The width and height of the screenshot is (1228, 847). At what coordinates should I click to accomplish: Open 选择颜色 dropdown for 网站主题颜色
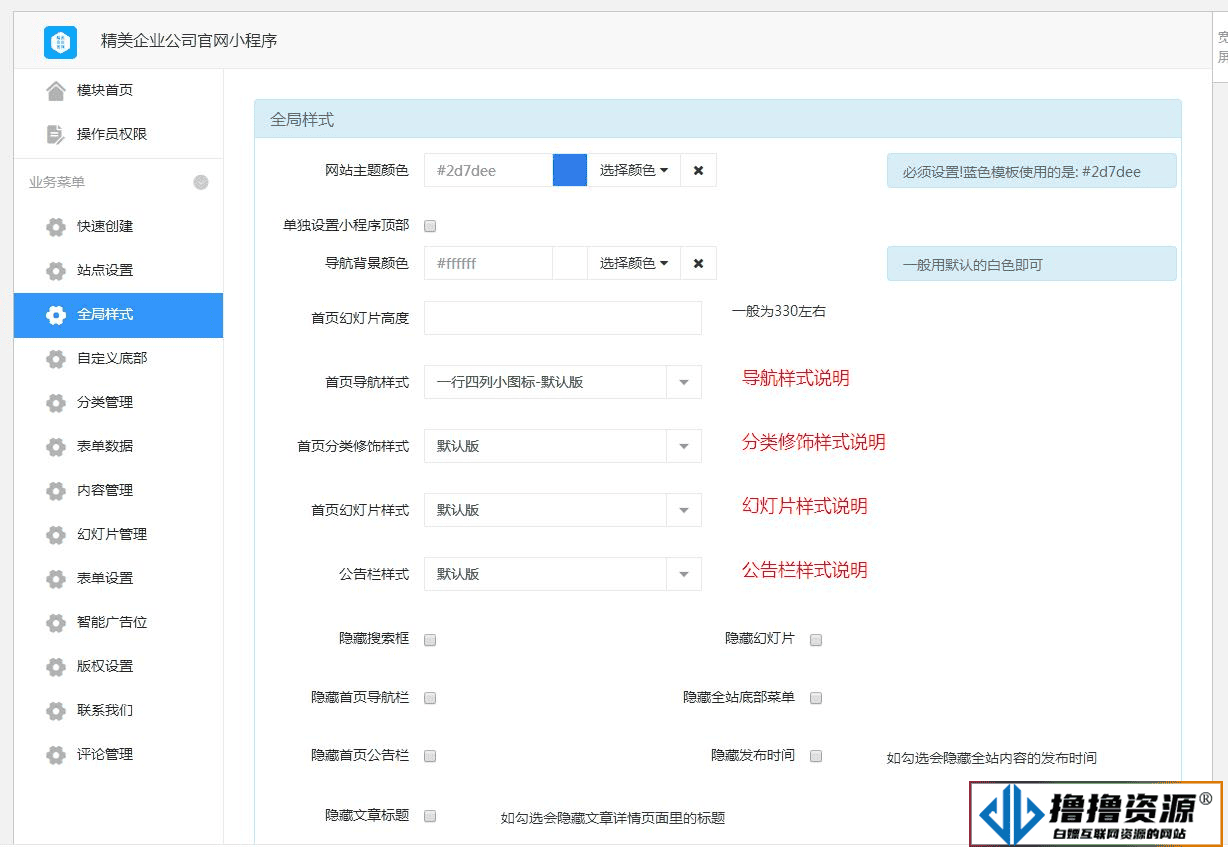point(634,170)
